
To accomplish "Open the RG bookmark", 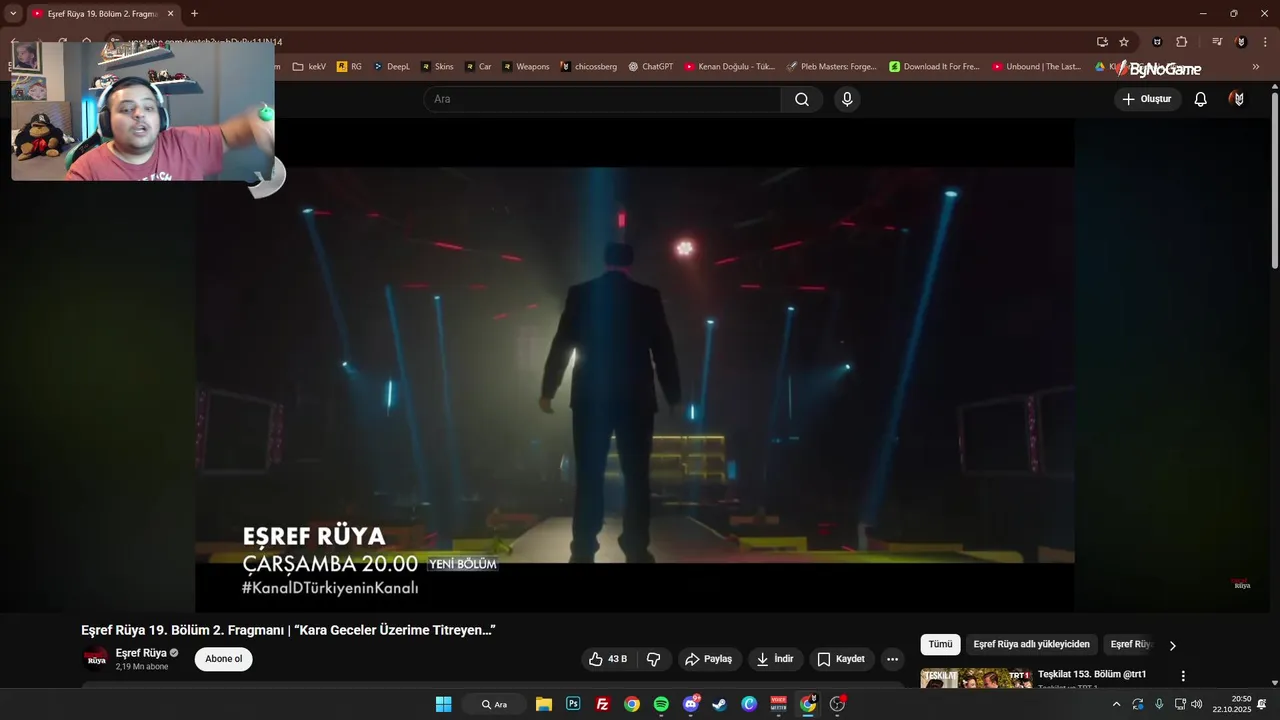I will click(350, 67).
